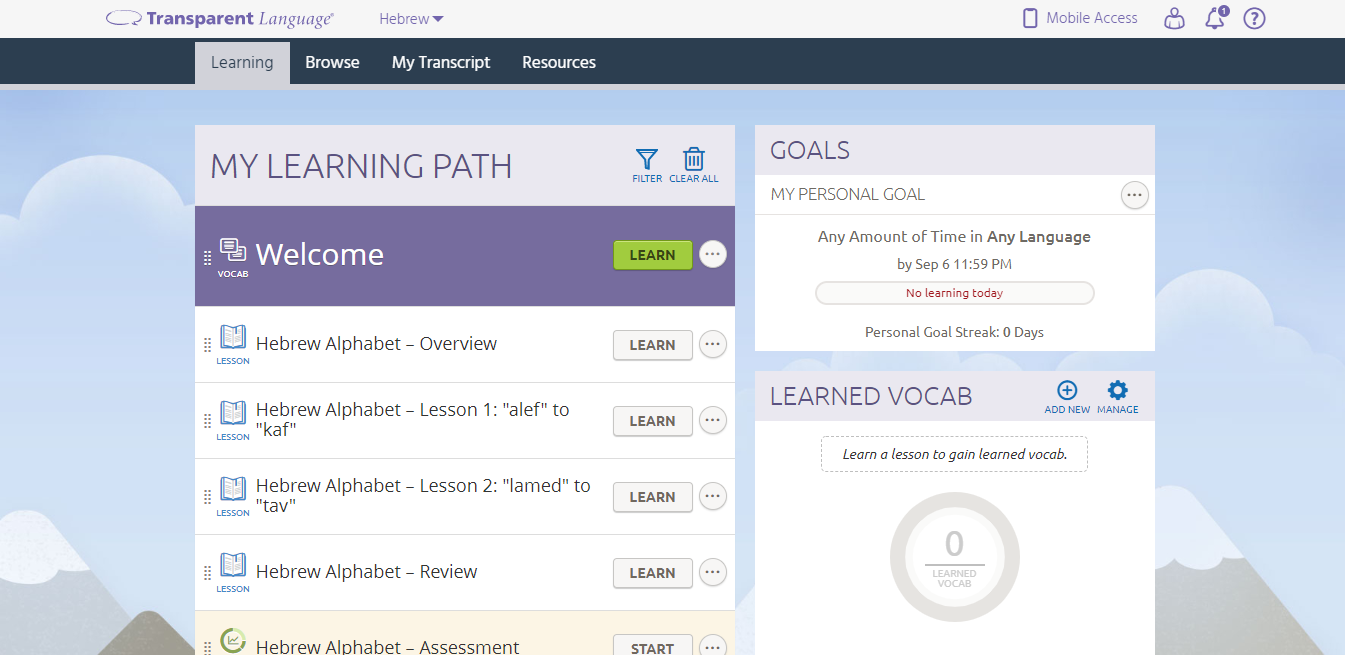Open the Hebrew language dropdown
1345x655 pixels.
411,19
